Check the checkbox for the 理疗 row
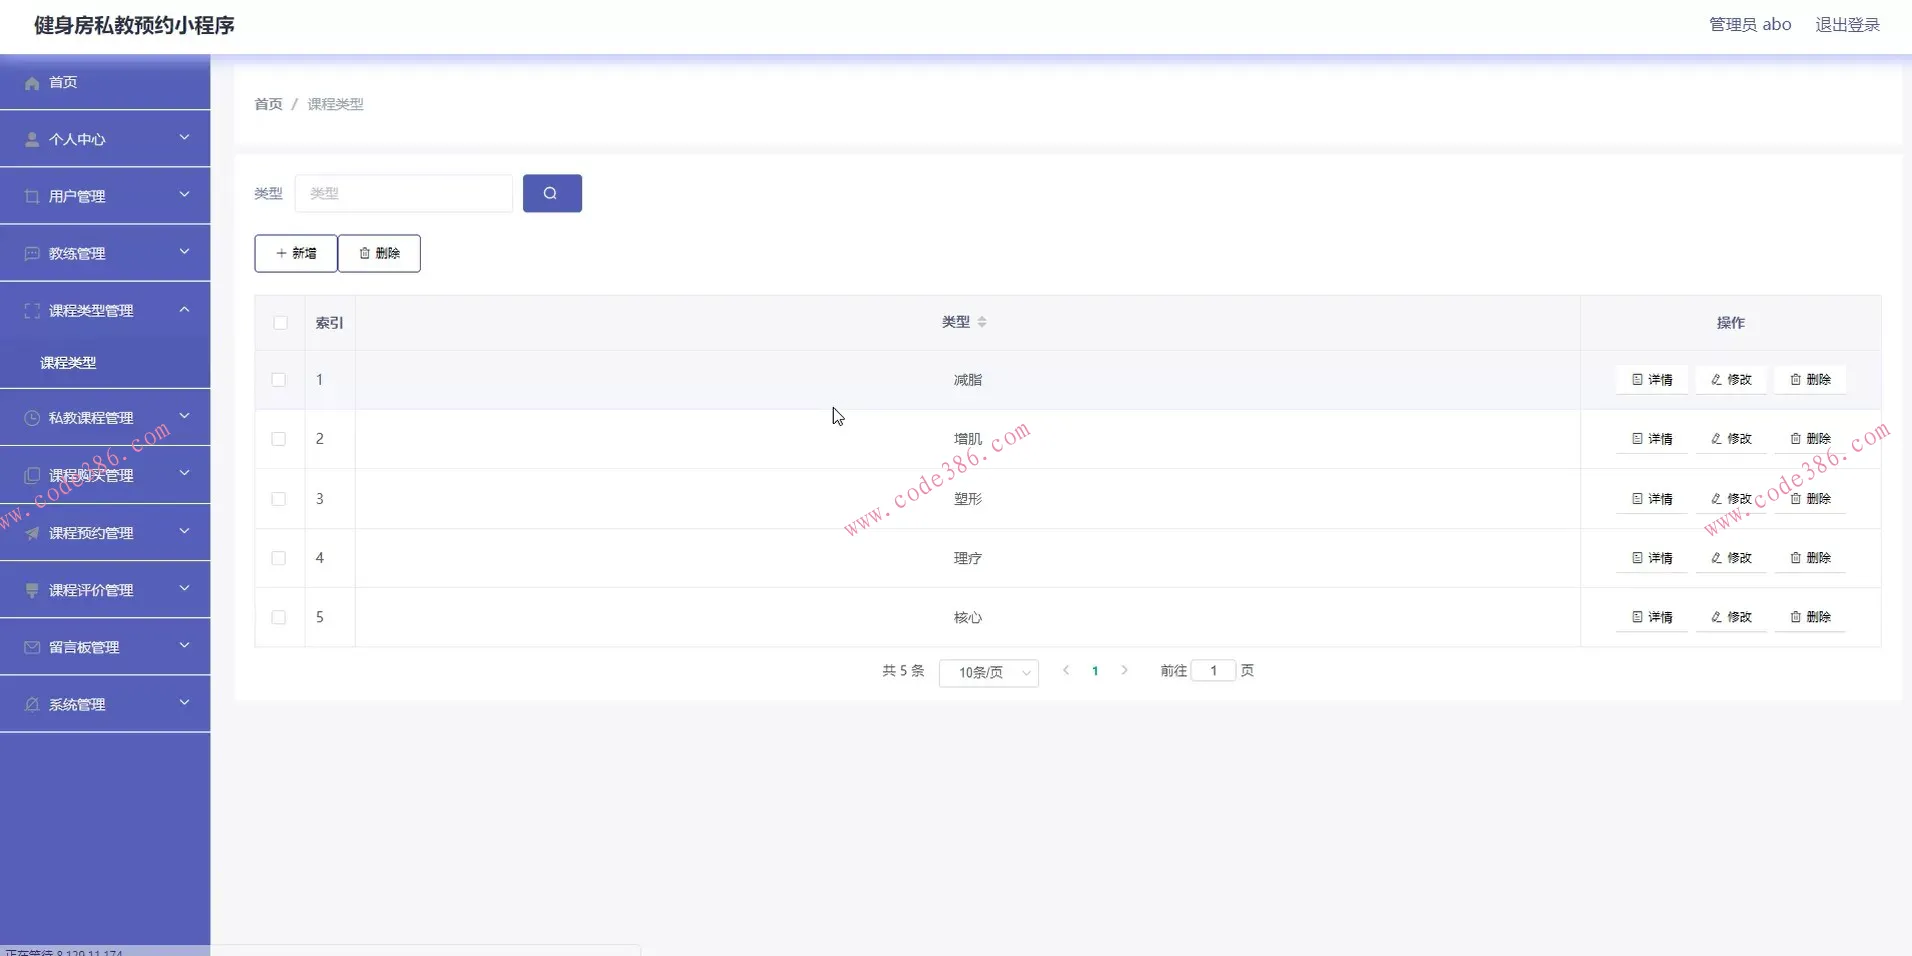The image size is (1912, 956). click(x=278, y=558)
